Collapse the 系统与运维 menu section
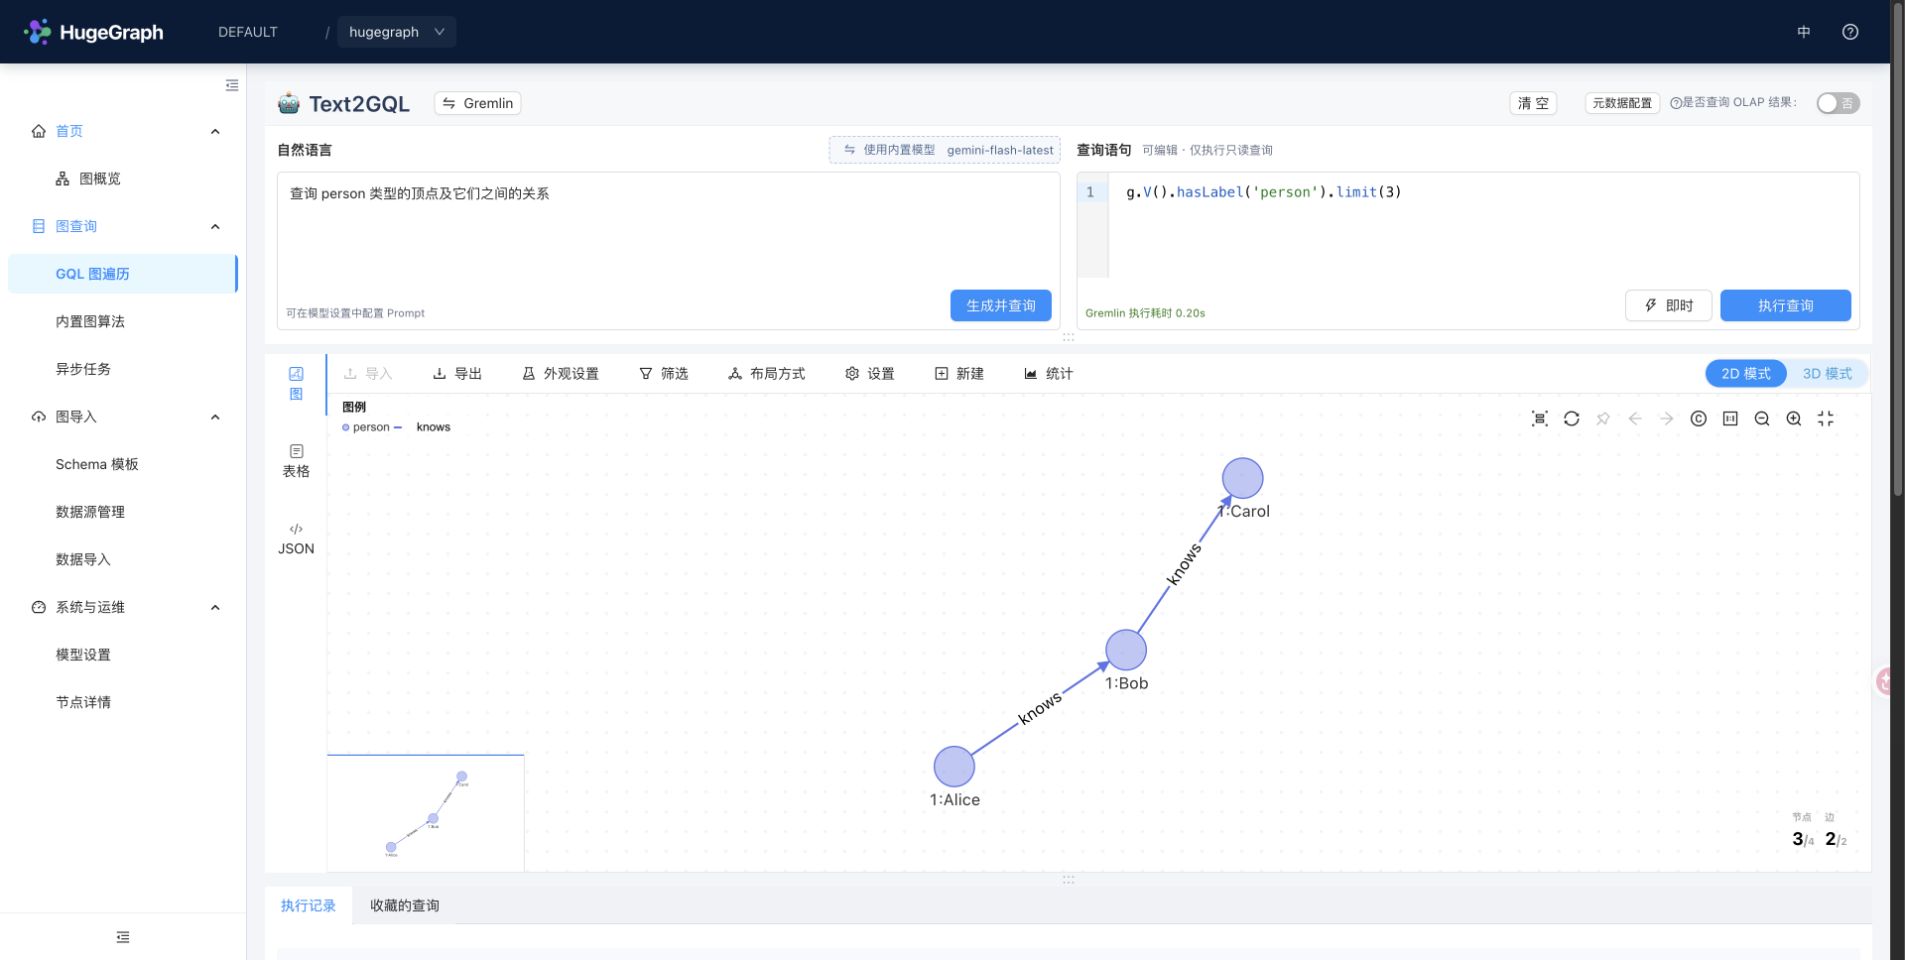Image resolution: width=1905 pixels, height=960 pixels. pos(215,607)
